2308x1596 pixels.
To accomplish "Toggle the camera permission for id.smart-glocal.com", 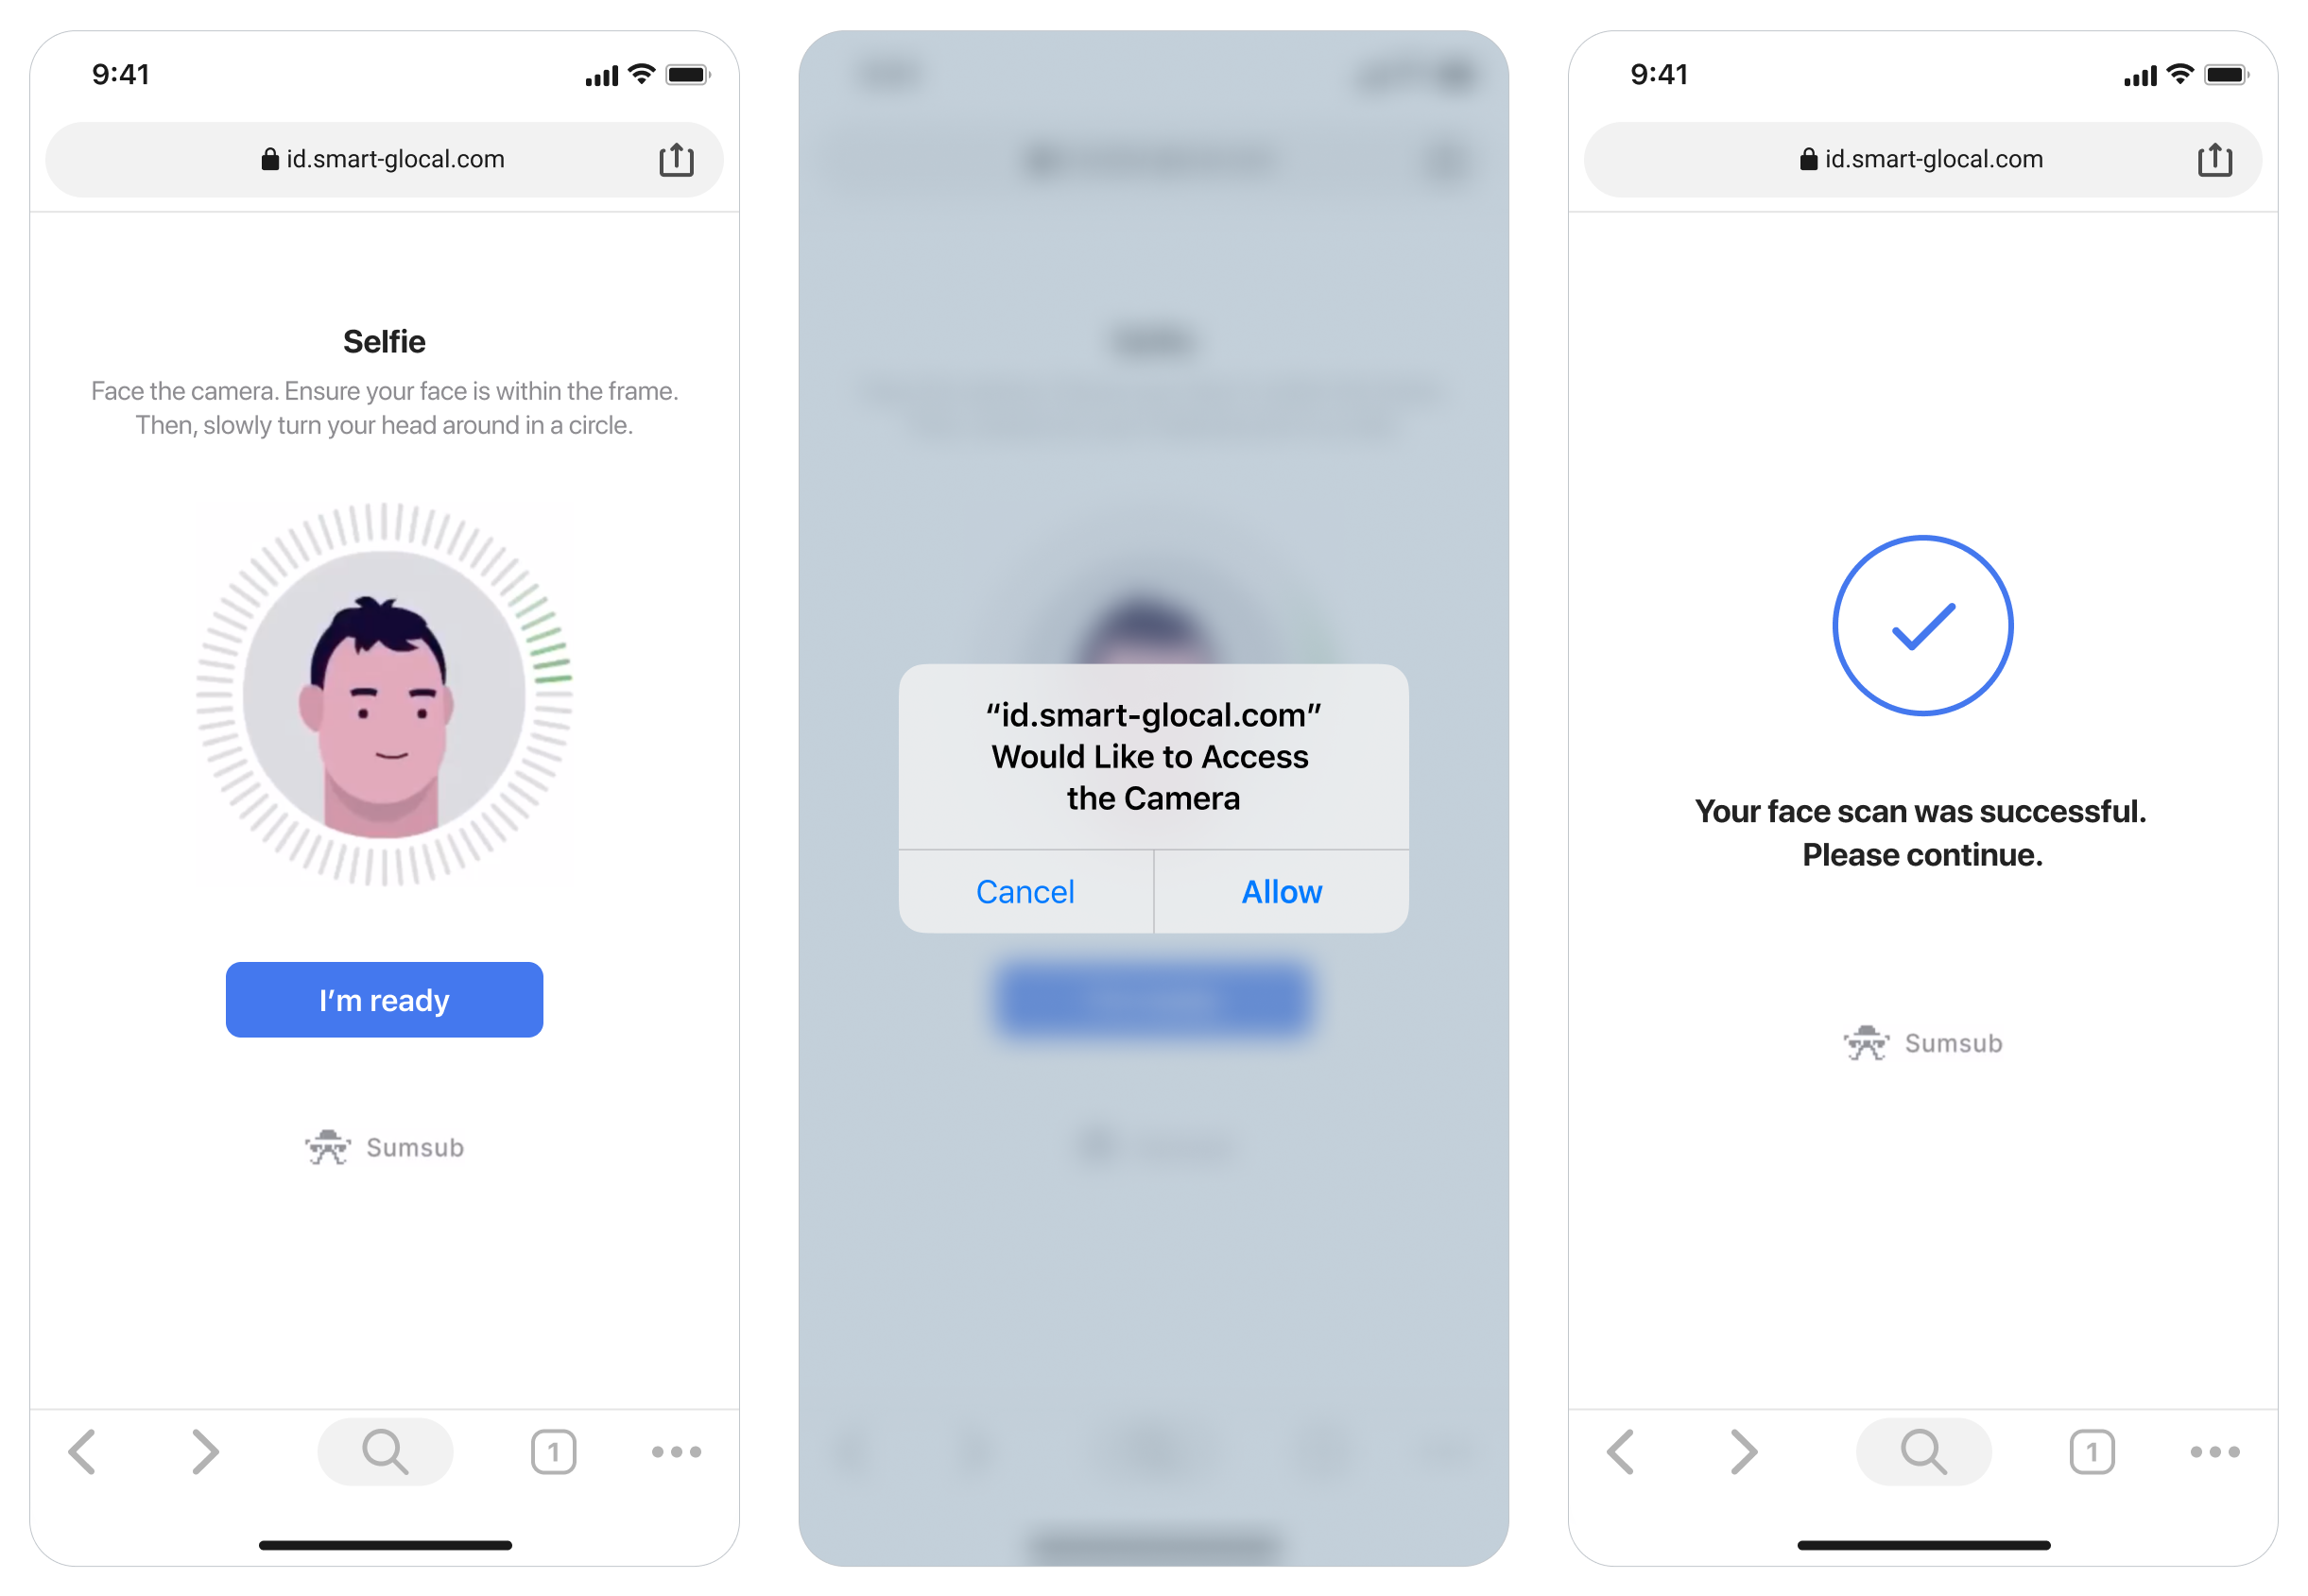I will point(1281,893).
